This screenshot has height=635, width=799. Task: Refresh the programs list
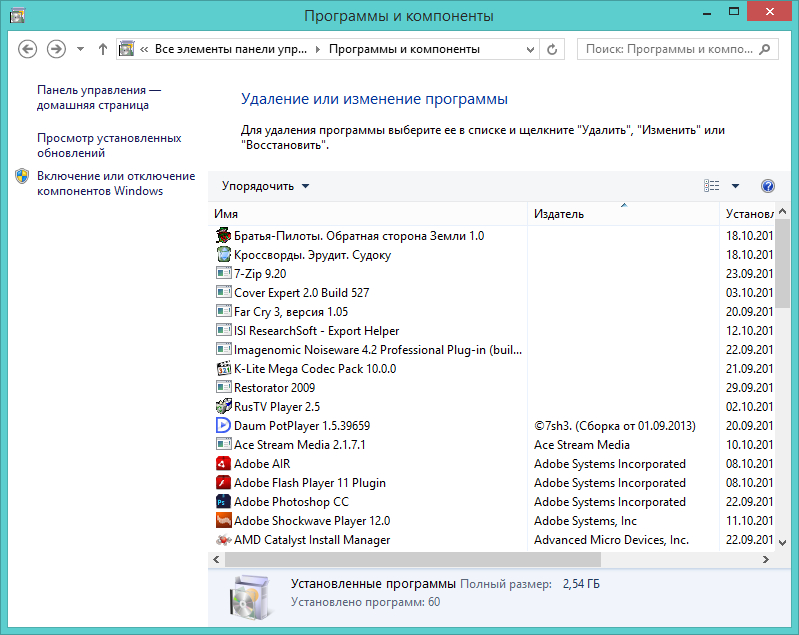click(552, 49)
